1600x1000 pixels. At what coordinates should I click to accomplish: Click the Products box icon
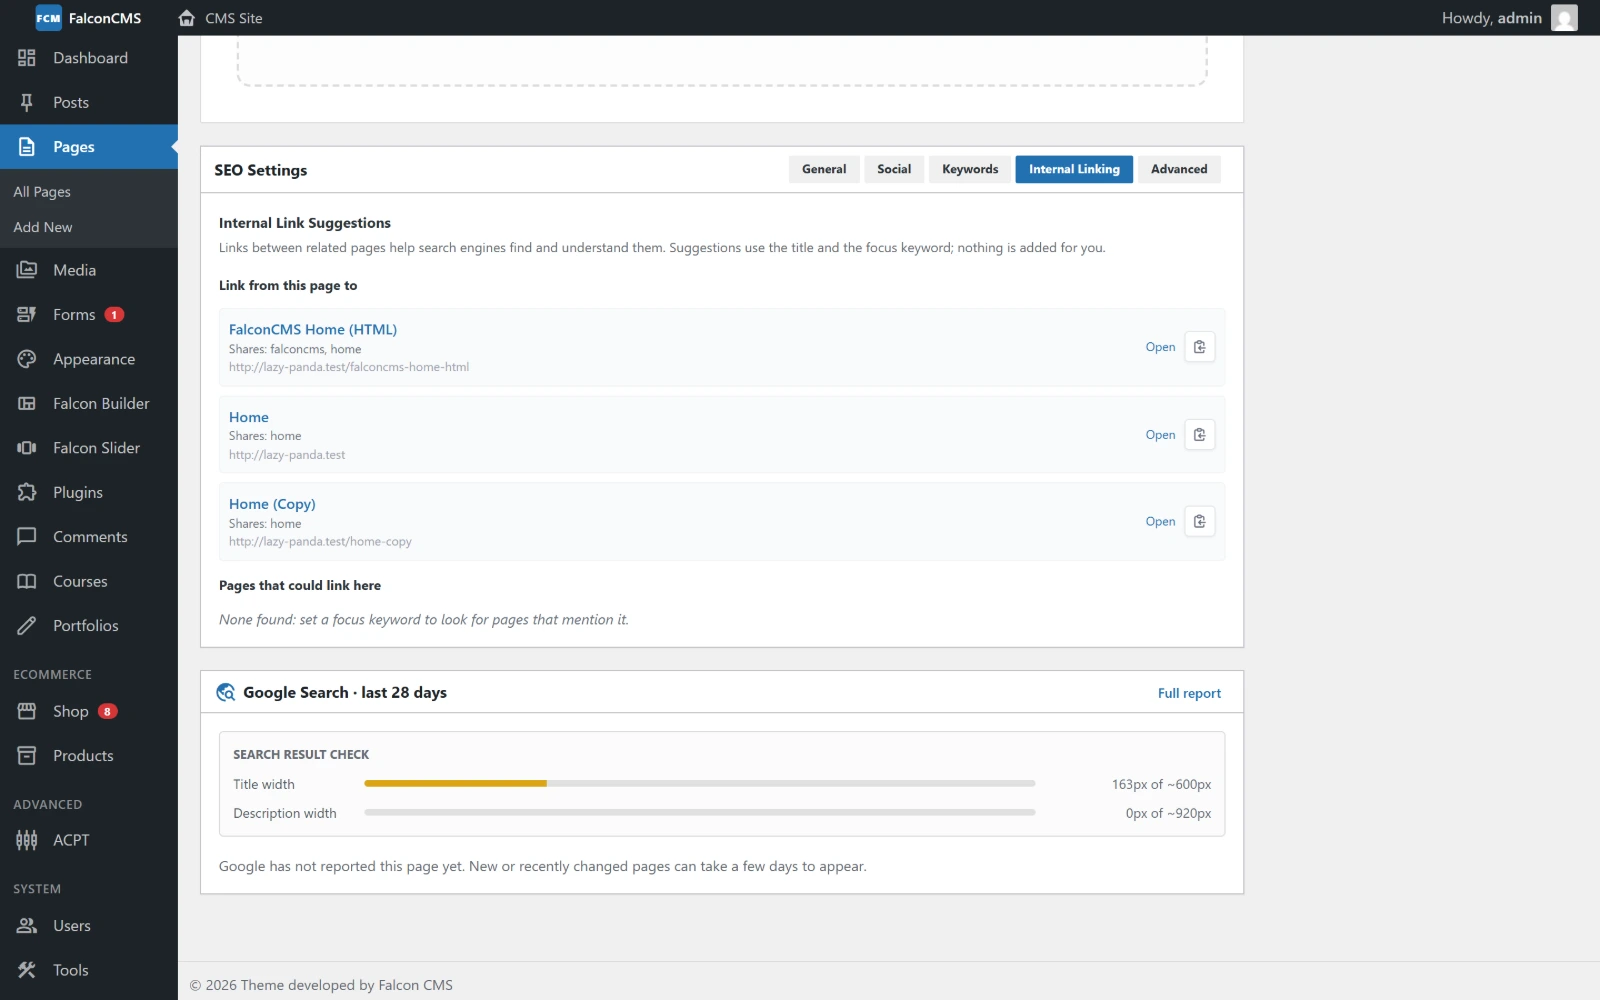[x=27, y=755]
